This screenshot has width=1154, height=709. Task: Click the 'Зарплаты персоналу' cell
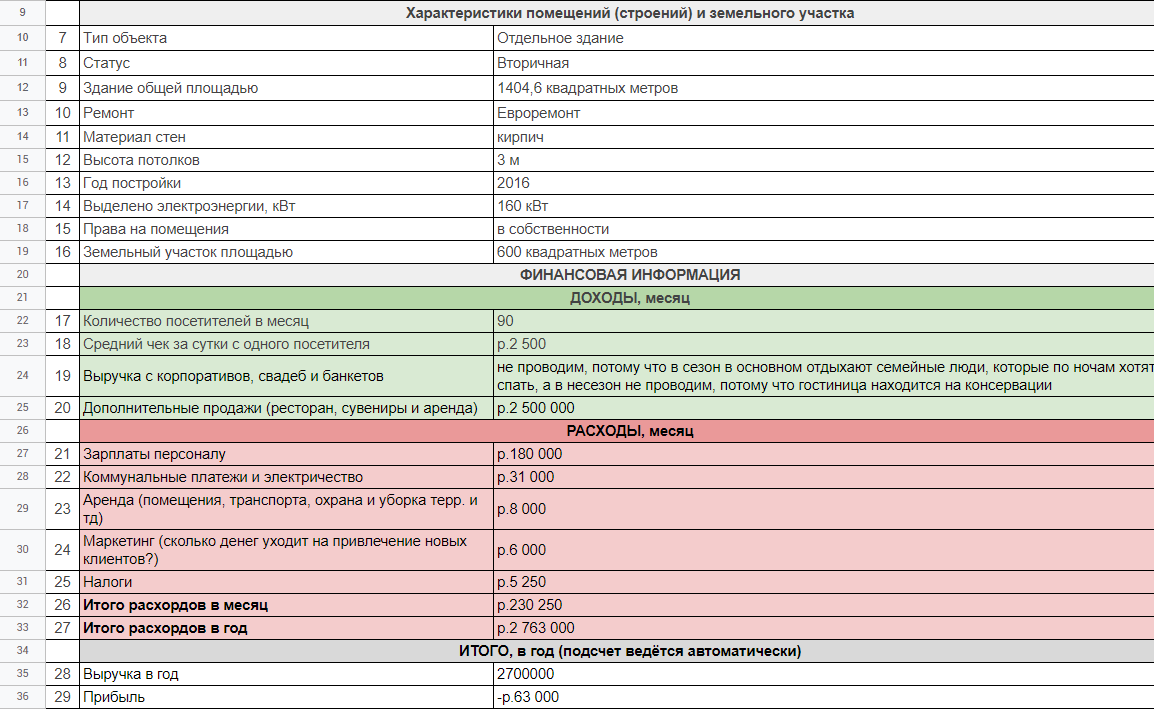click(286, 454)
